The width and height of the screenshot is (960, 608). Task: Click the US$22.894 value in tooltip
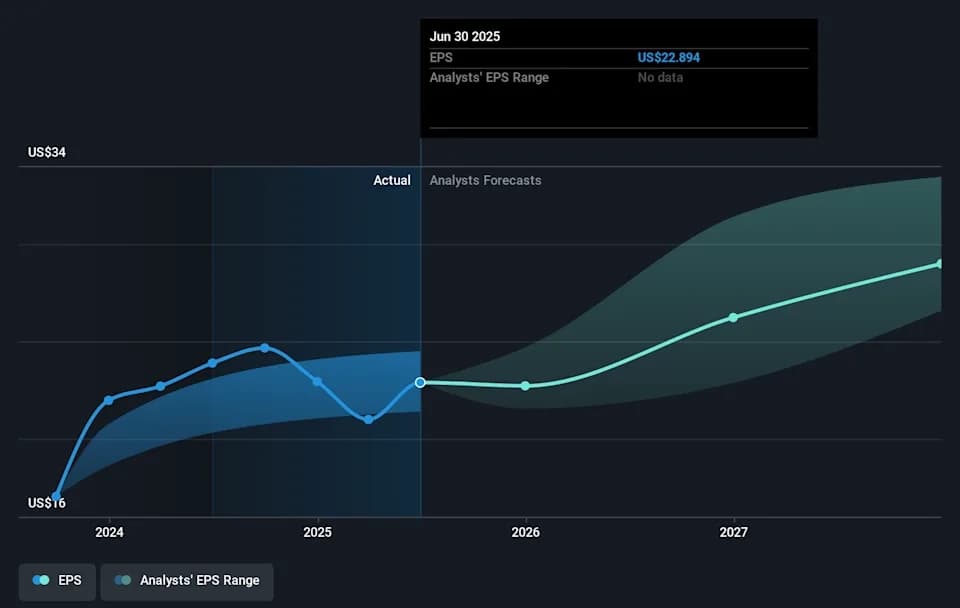(x=668, y=58)
